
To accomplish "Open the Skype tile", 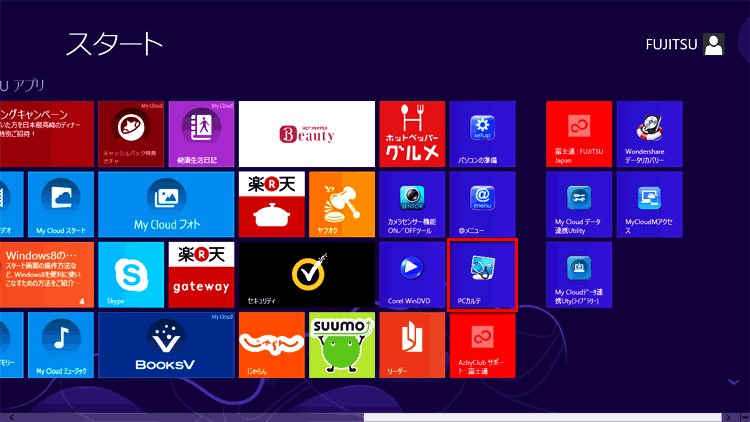I will click(x=131, y=275).
